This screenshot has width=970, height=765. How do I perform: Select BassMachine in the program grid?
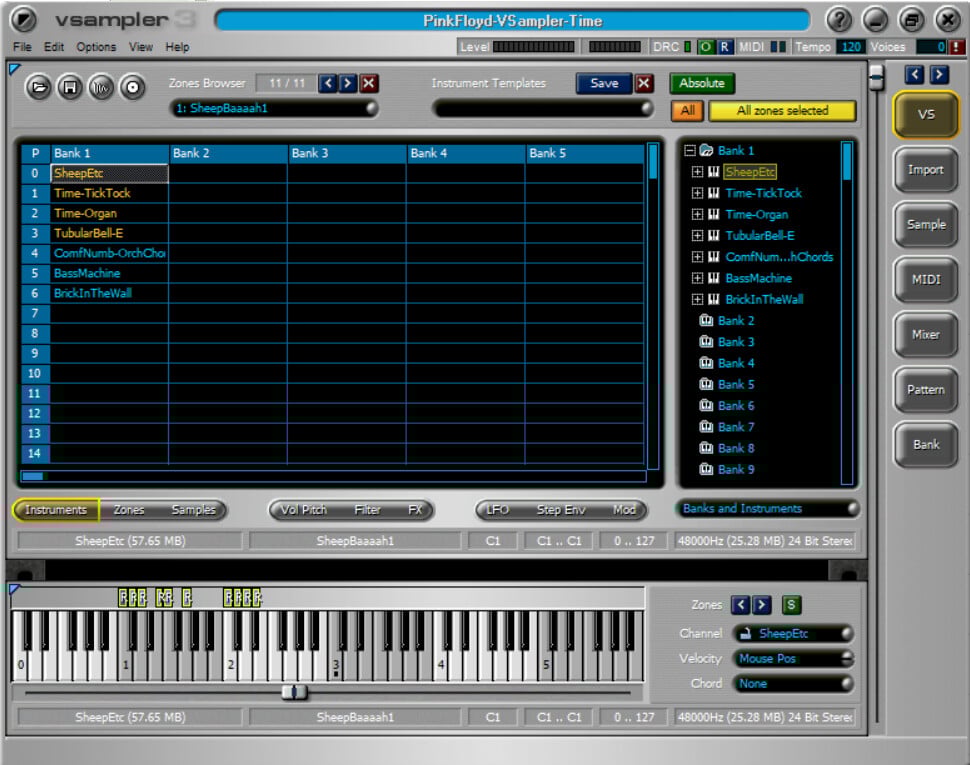click(87, 273)
